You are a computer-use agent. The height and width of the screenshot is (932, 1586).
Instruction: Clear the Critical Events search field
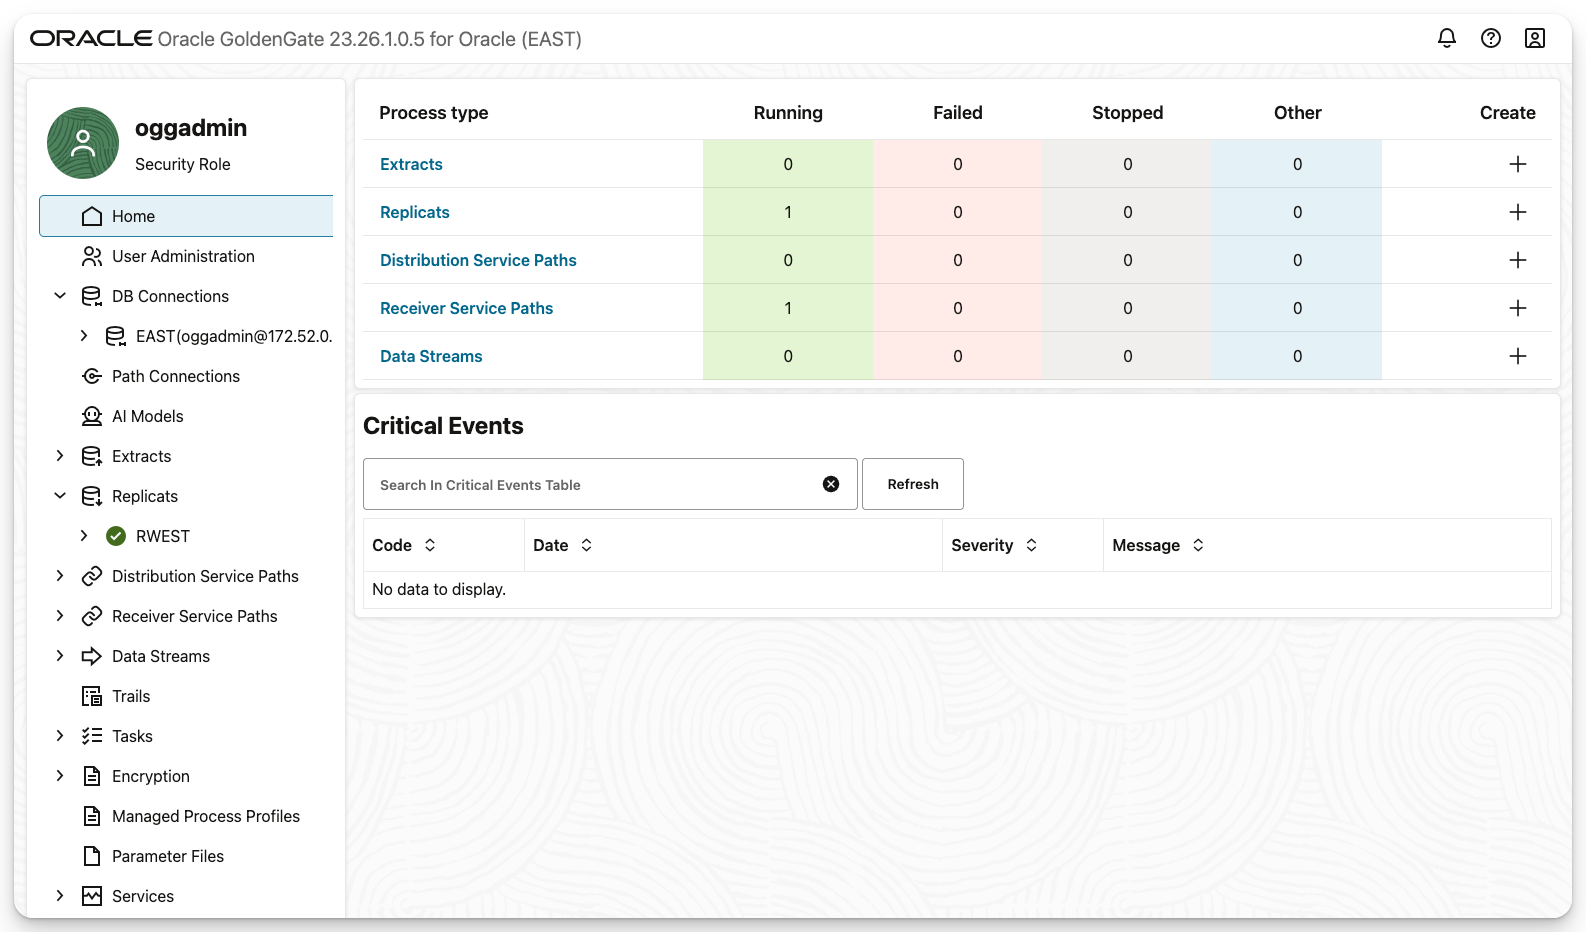click(830, 484)
